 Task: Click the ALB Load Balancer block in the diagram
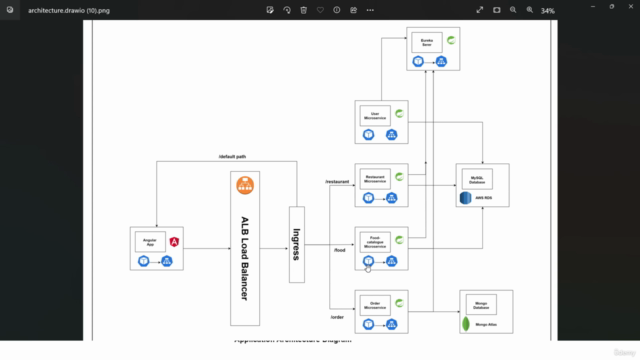click(x=245, y=248)
